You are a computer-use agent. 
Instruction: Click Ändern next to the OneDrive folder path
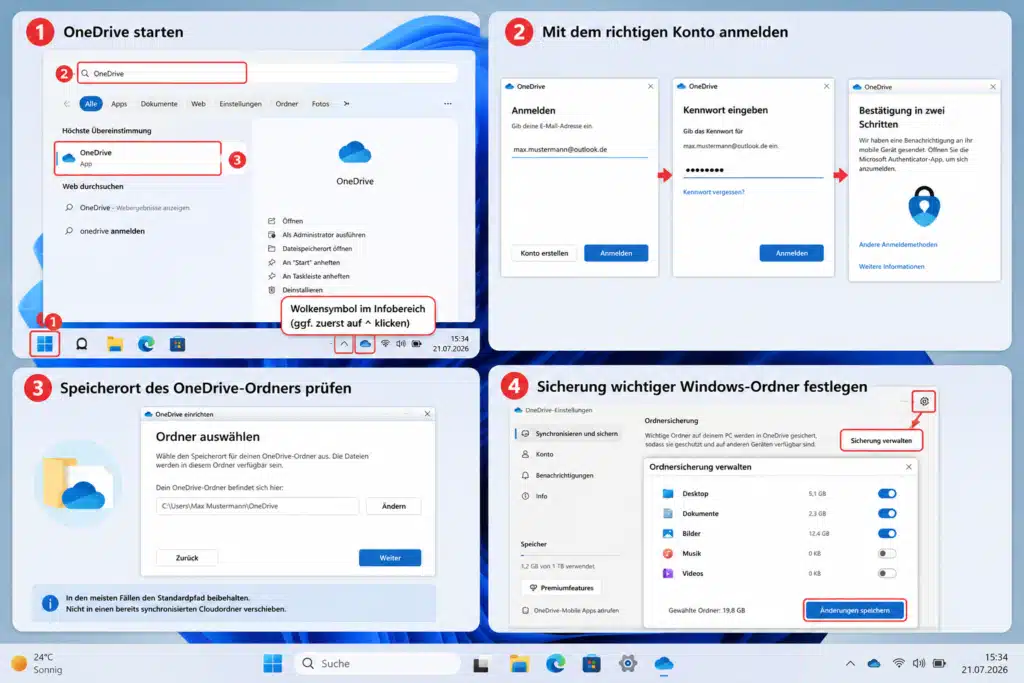[x=394, y=506]
